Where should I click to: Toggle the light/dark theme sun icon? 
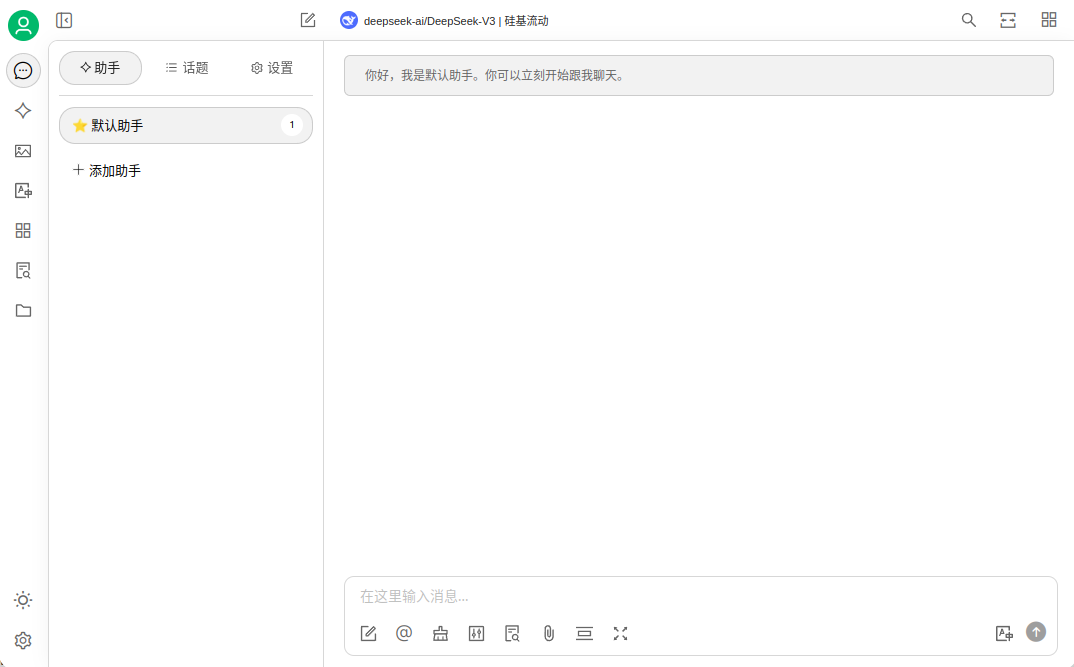click(23, 600)
